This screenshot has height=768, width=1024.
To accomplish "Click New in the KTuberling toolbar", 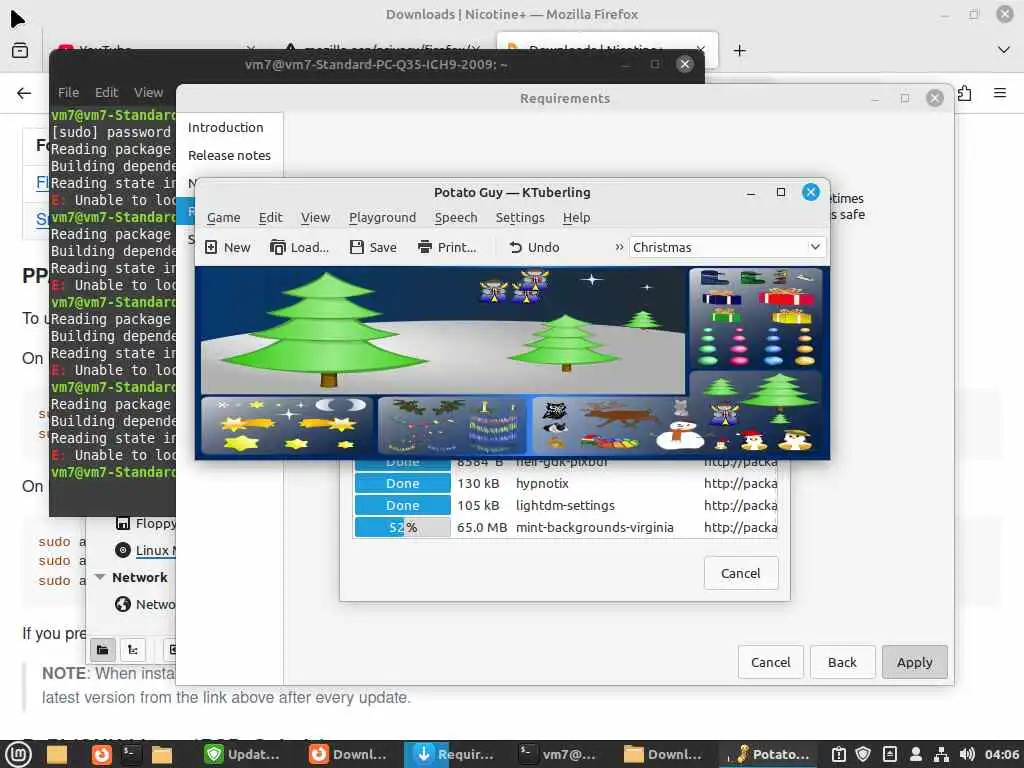I will 227,248.
